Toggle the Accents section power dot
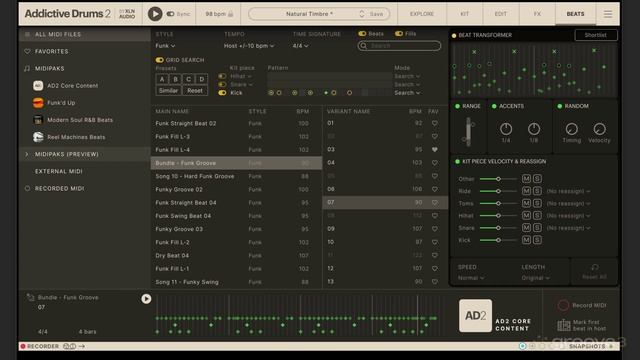 tap(494, 106)
